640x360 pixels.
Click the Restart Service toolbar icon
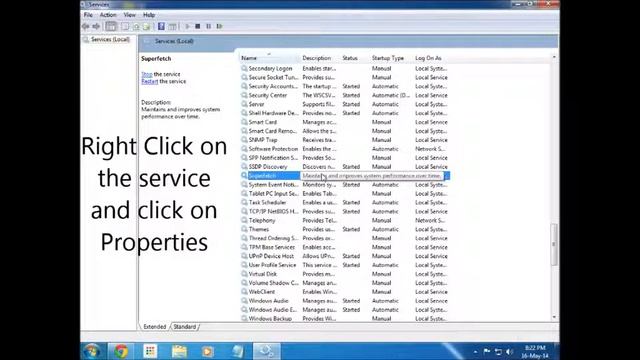tap(219, 27)
